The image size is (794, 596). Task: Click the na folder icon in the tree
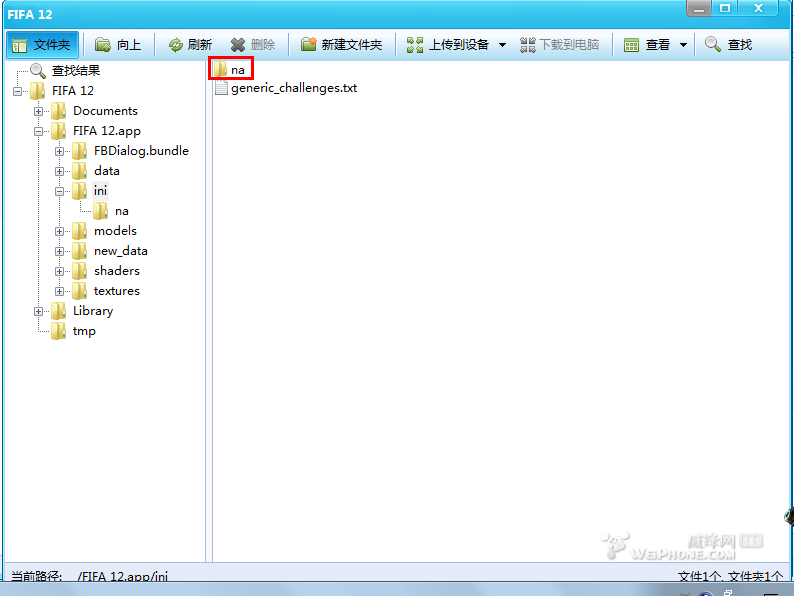click(100, 211)
